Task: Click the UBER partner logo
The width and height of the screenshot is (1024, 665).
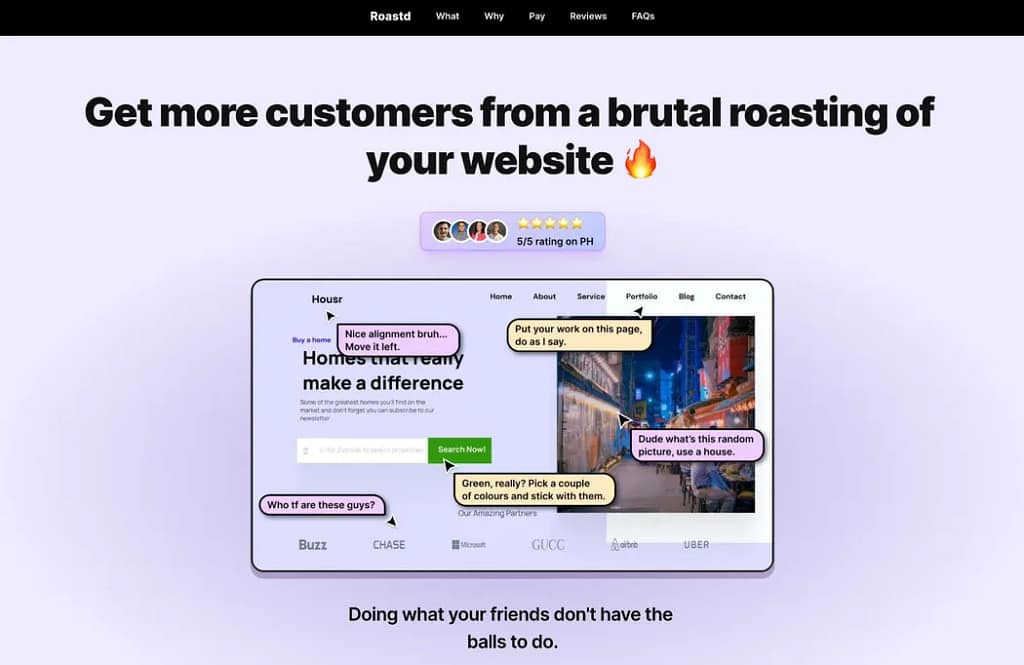Action: tap(696, 545)
